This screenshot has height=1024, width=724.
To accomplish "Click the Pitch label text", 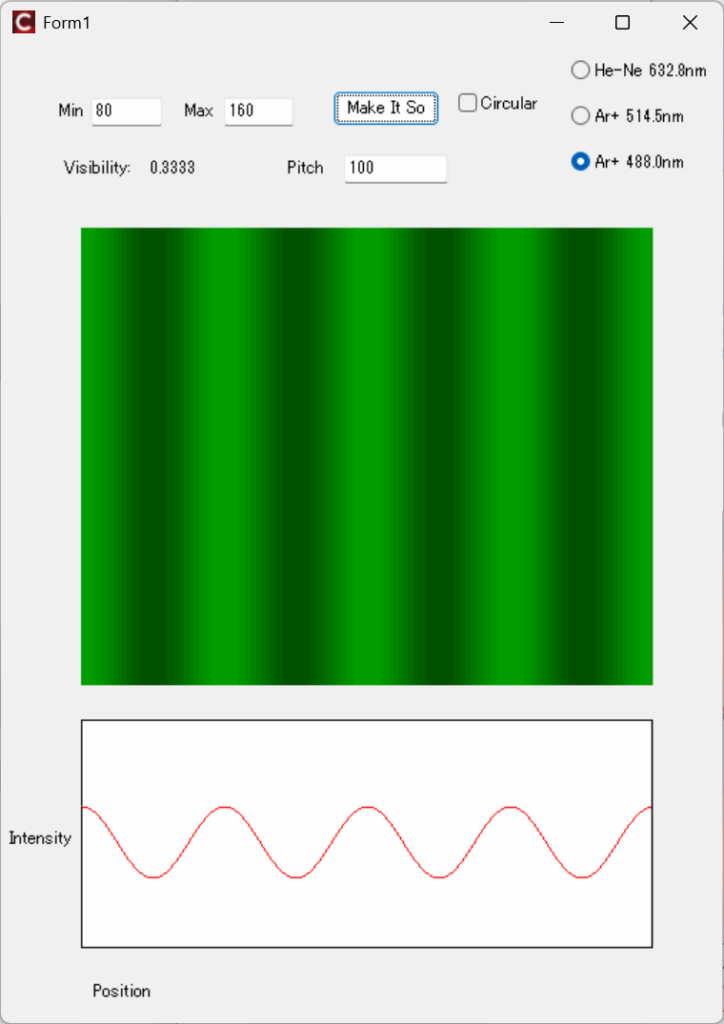I will click(305, 168).
